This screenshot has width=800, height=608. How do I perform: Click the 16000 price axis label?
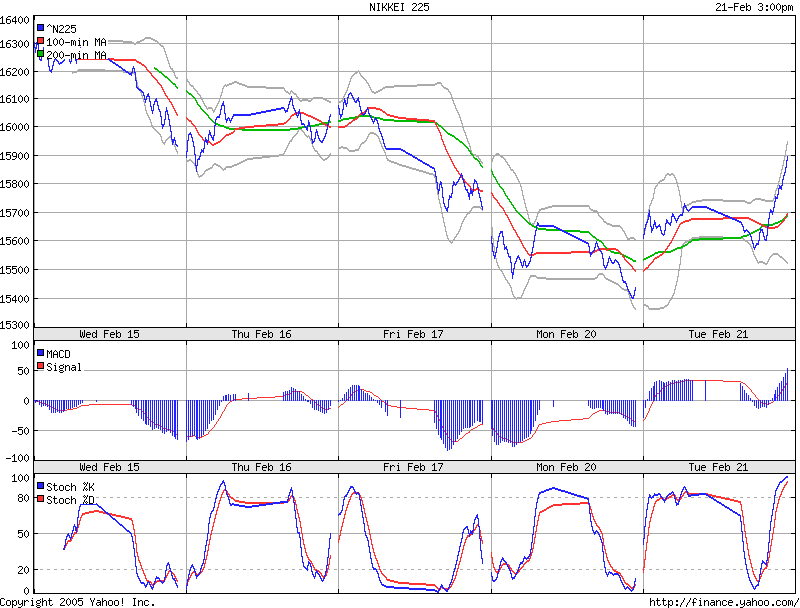(x=15, y=127)
